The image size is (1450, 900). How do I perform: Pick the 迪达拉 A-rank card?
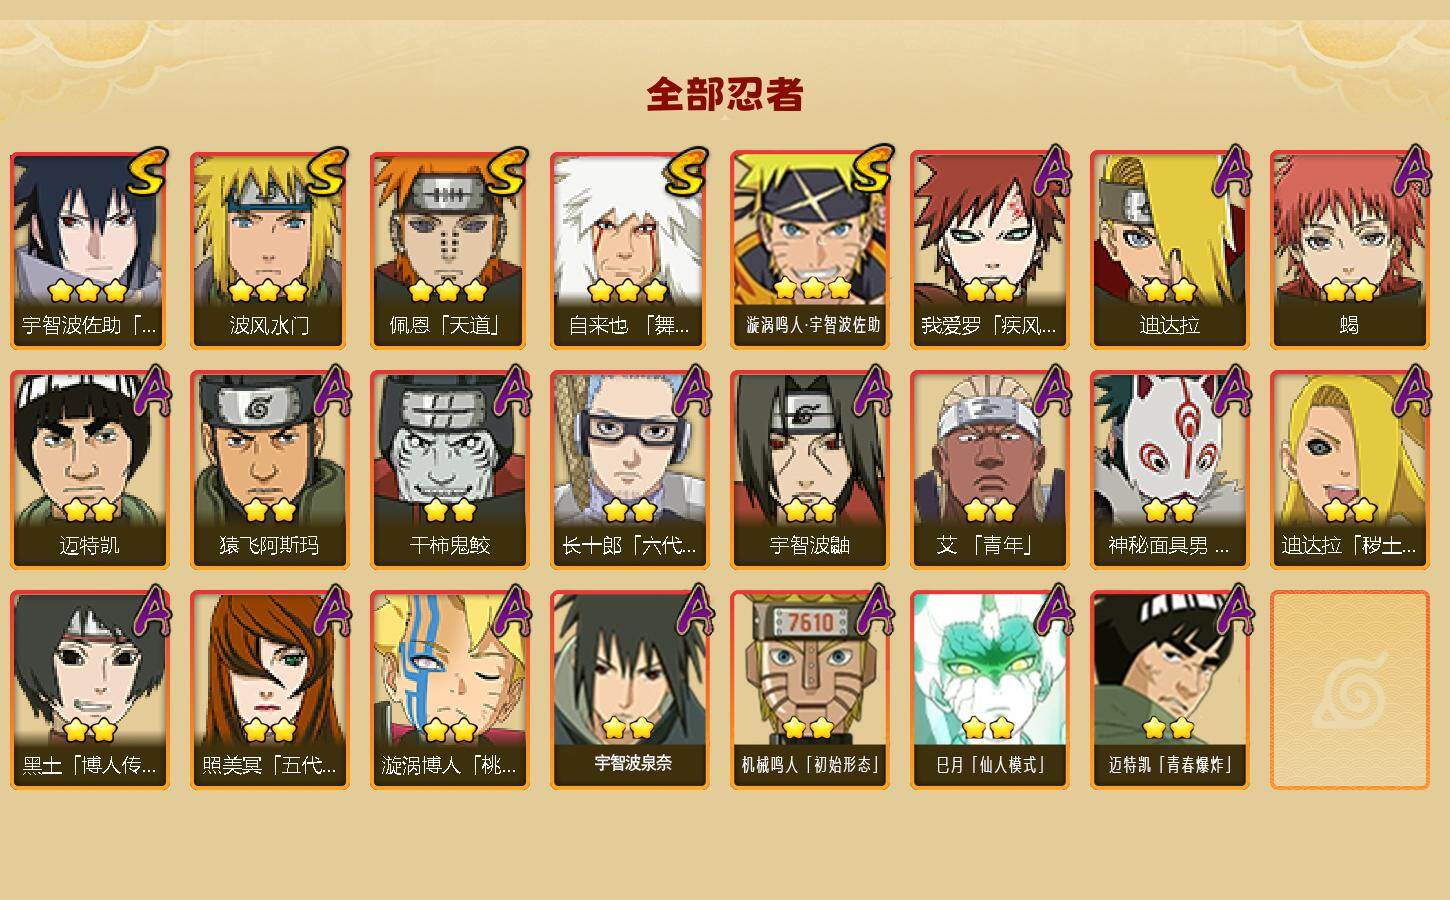[x=1169, y=250]
